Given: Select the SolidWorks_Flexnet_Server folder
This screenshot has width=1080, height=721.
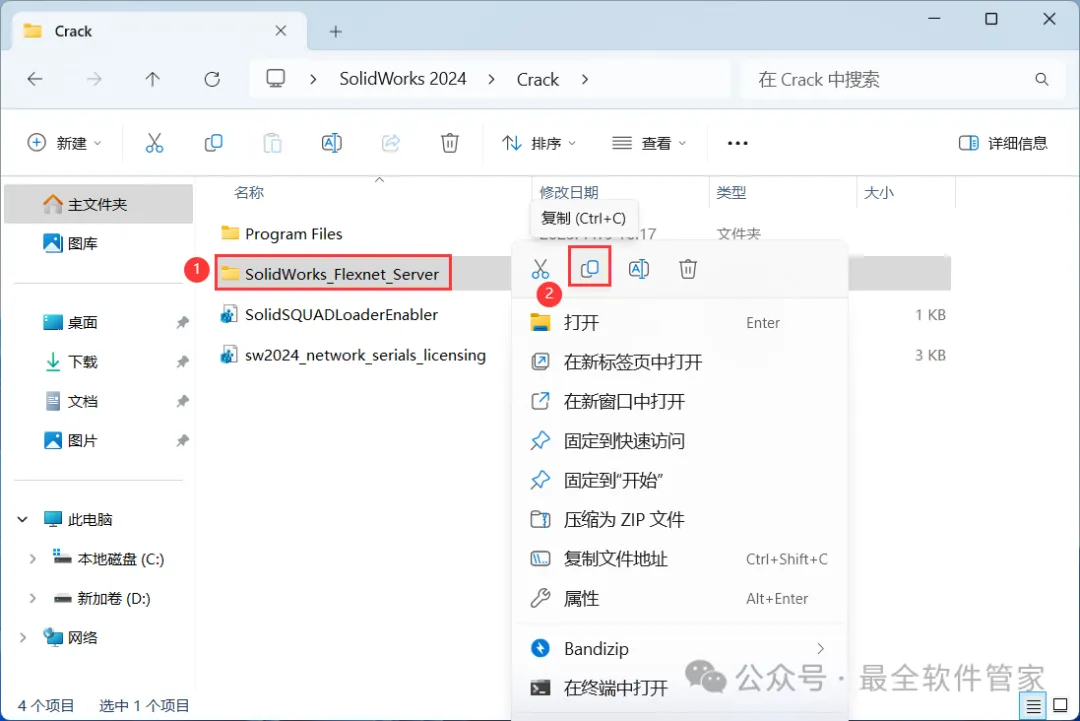Looking at the screenshot, I should point(333,273).
